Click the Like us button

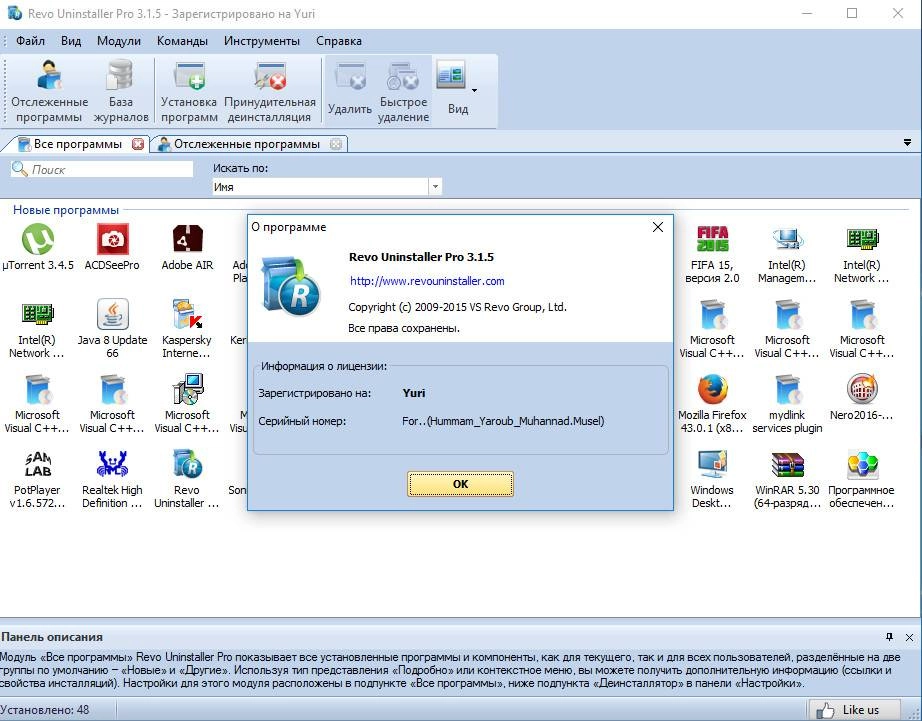[x=854, y=710]
